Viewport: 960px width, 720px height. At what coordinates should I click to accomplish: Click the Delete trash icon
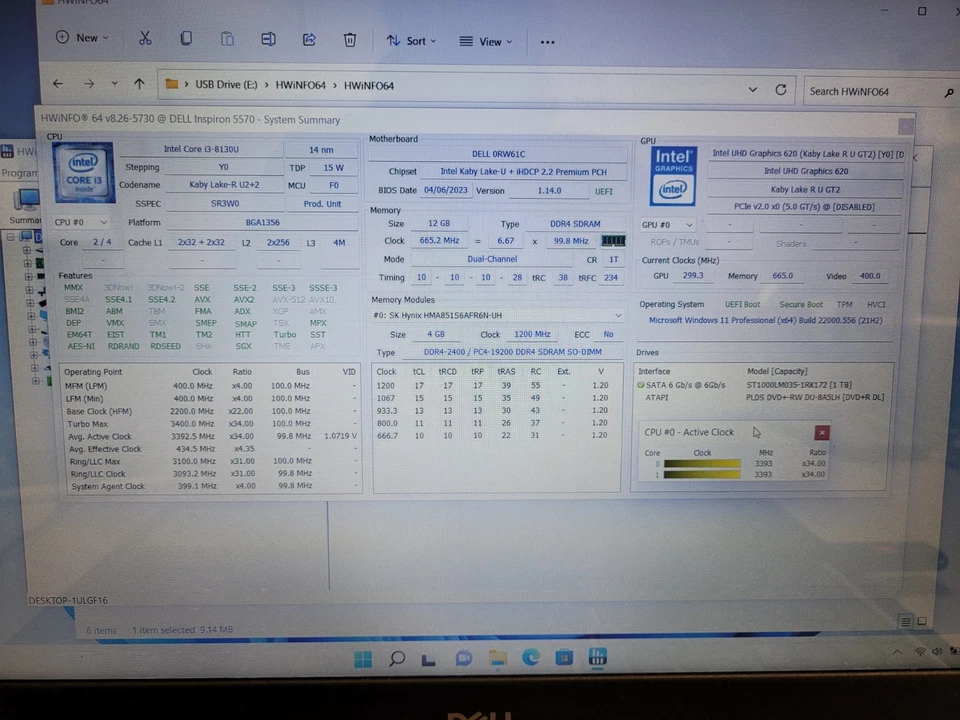350,40
